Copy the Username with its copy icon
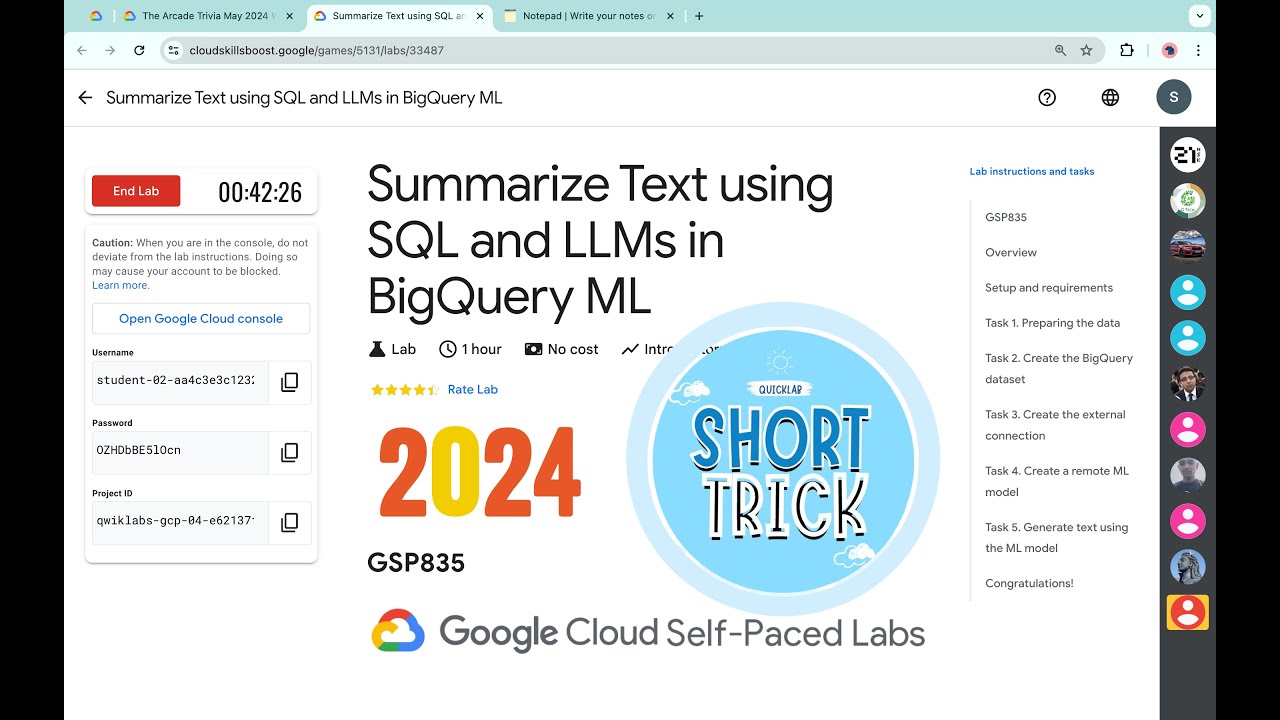 (x=290, y=382)
